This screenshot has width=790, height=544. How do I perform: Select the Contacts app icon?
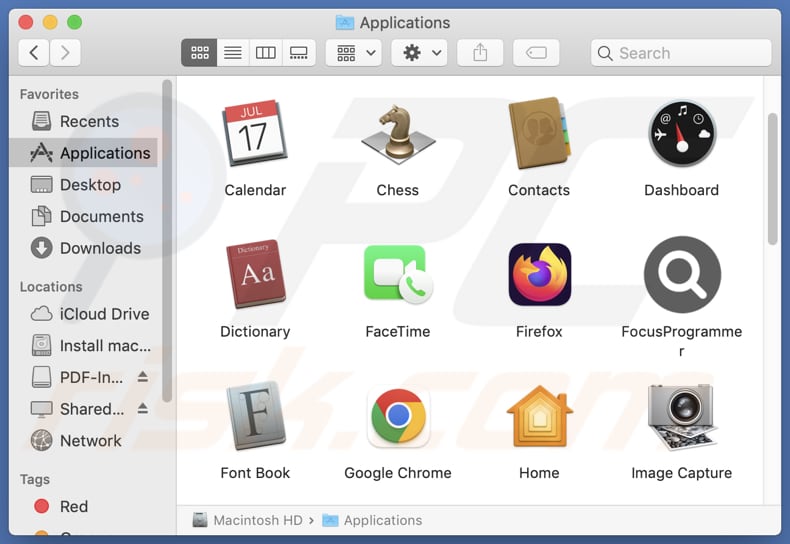pyautogui.click(x=539, y=133)
